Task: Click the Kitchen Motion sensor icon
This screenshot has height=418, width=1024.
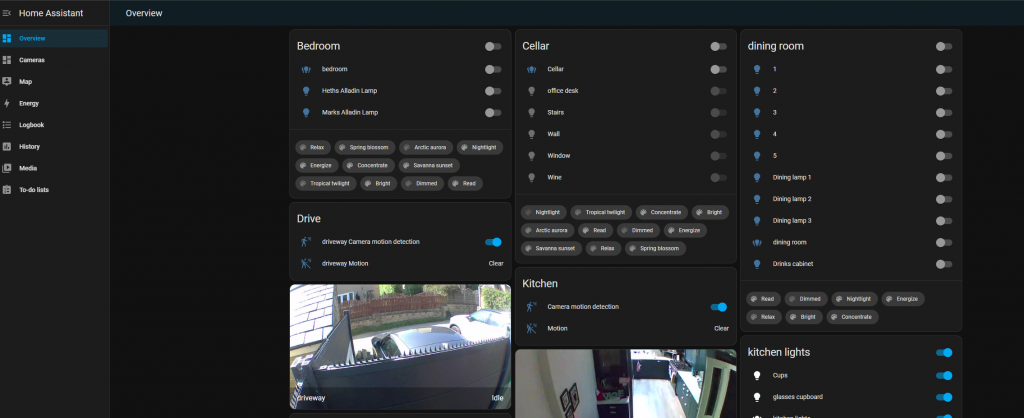Action: click(x=532, y=329)
